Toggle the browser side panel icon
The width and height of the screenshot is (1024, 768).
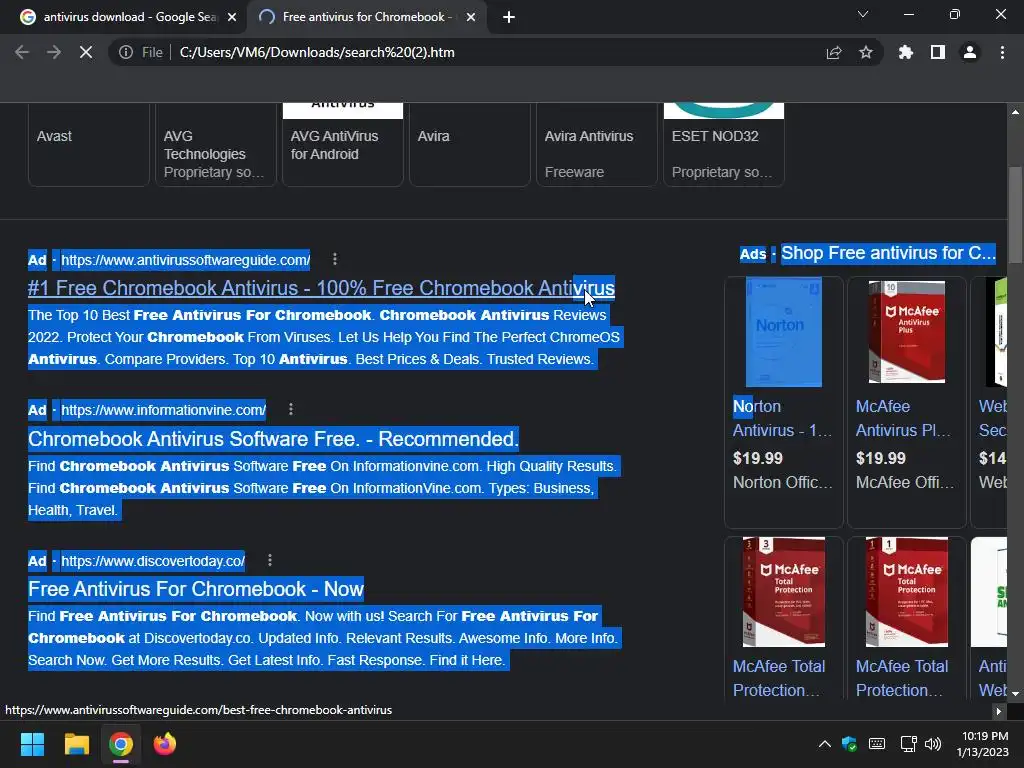pos(937,52)
